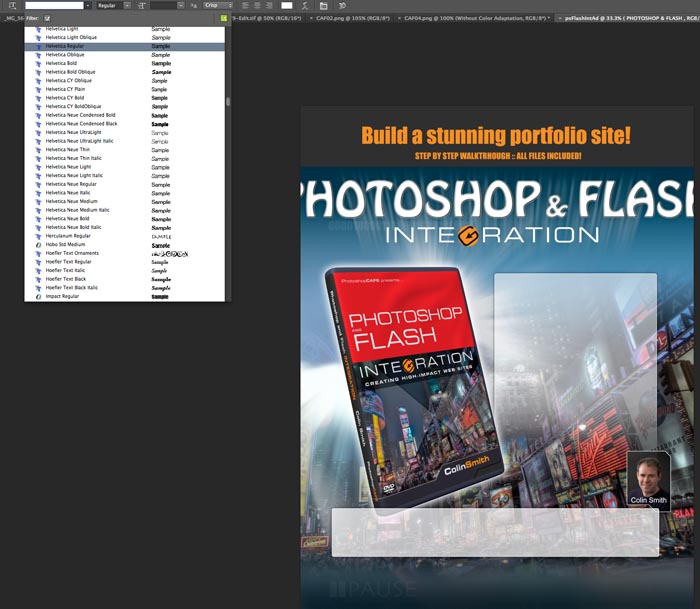This screenshot has height=609, width=700.
Task: Click the font list scrollbar thumb
Action: 228,101
